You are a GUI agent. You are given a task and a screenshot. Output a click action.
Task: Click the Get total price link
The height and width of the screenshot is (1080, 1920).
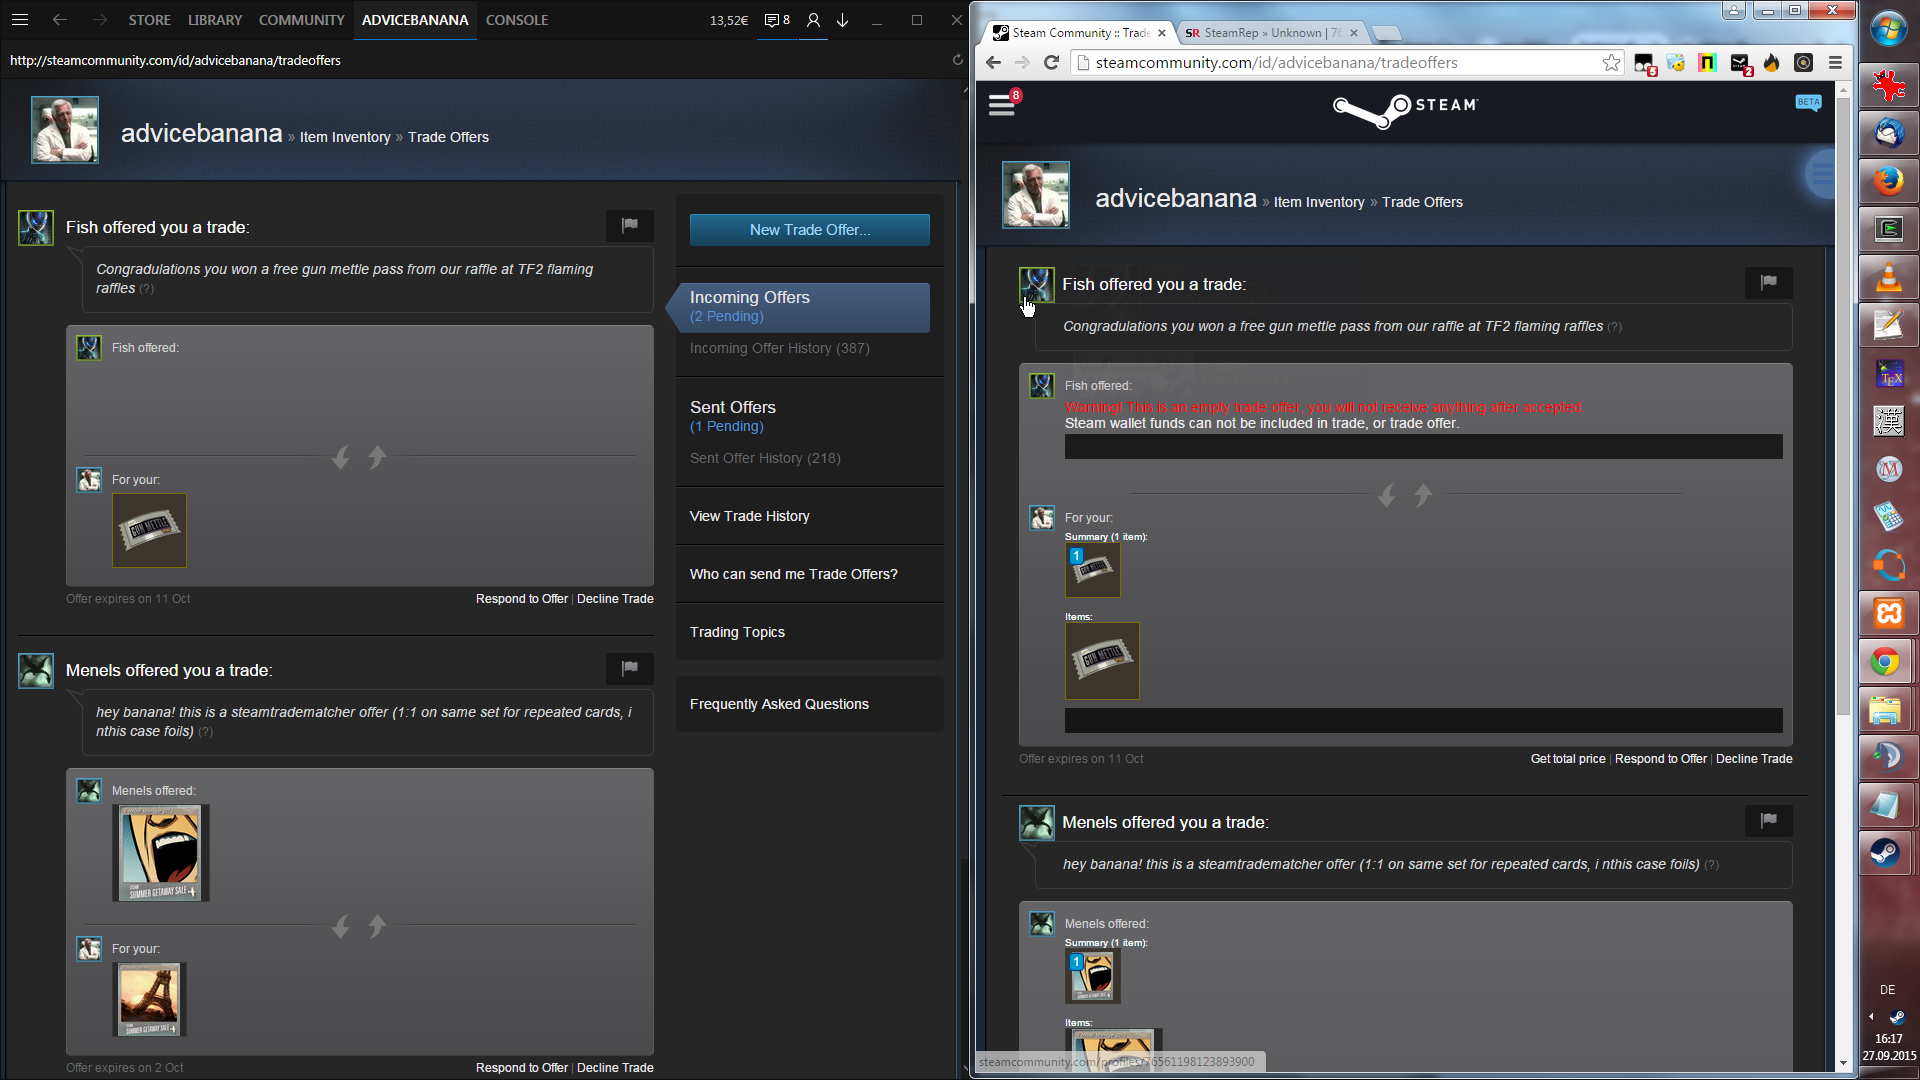tap(1567, 759)
